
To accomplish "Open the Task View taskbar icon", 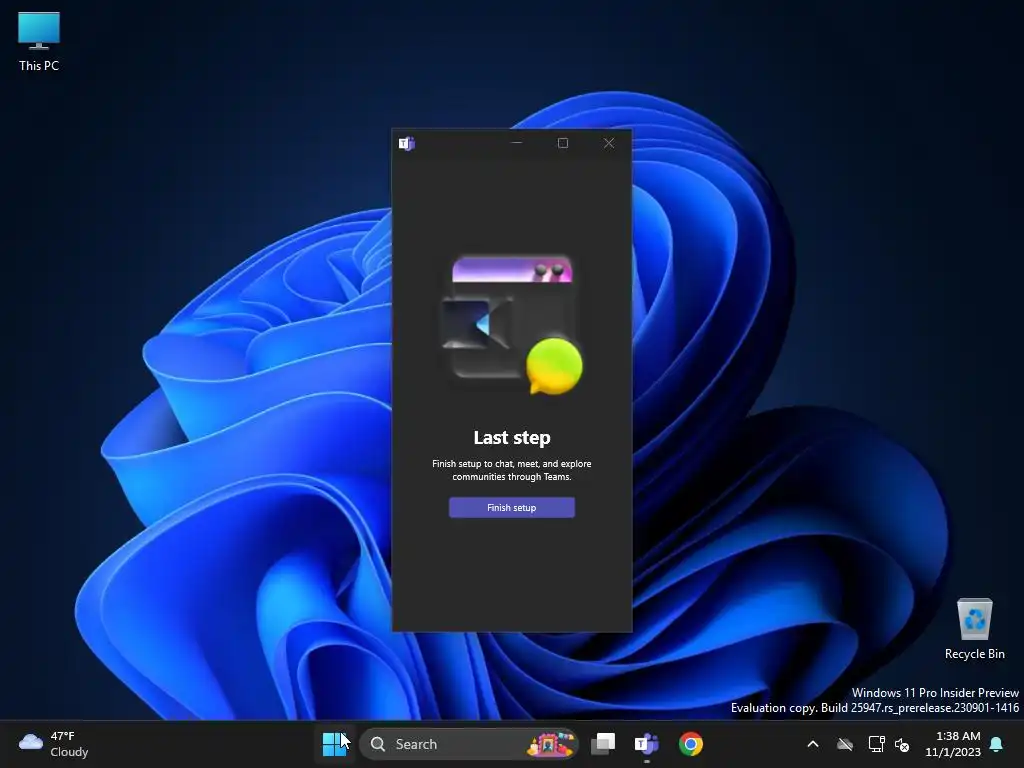I will (x=603, y=744).
